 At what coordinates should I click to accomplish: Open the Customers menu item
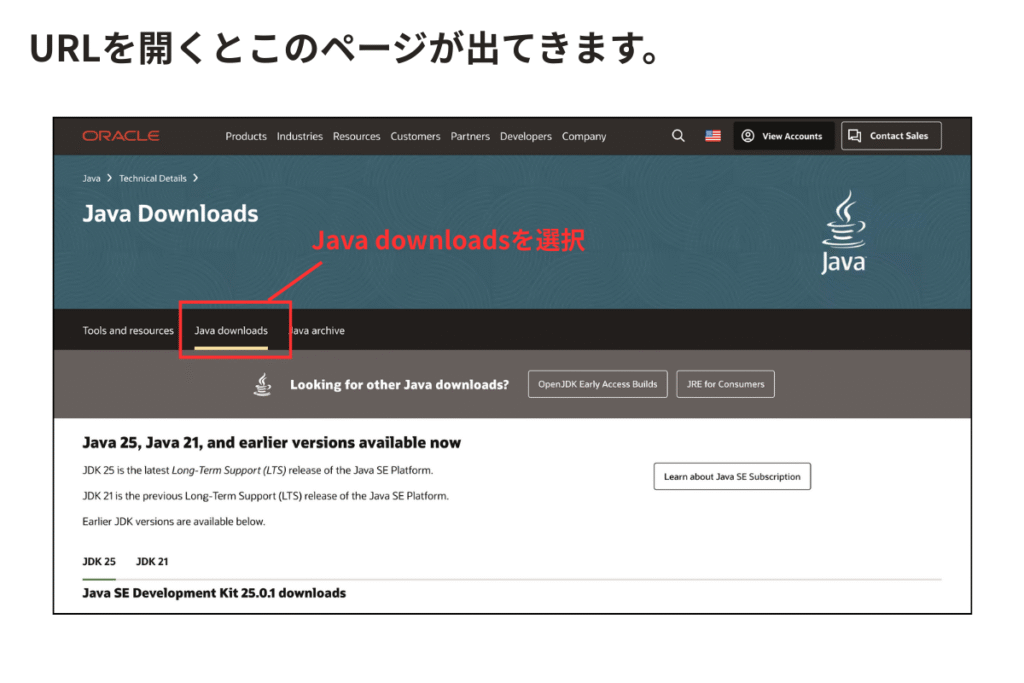pyautogui.click(x=415, y=137)
